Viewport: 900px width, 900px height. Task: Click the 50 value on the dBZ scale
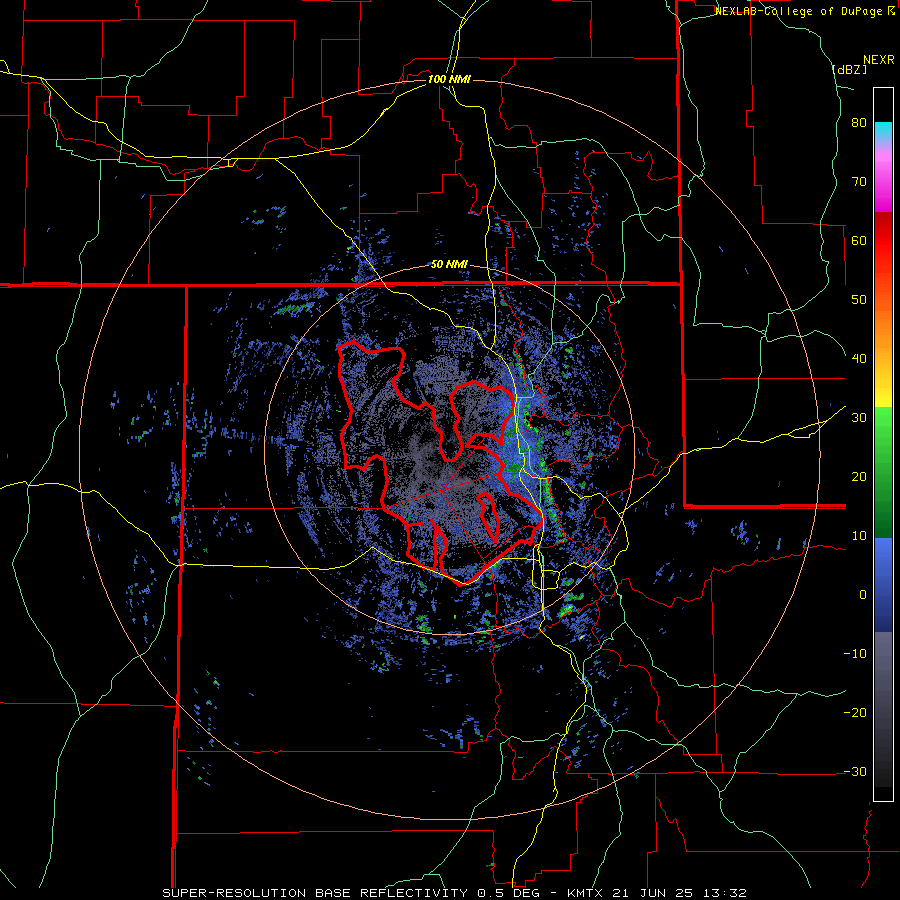pyautogui.click(x=859, y=300)
